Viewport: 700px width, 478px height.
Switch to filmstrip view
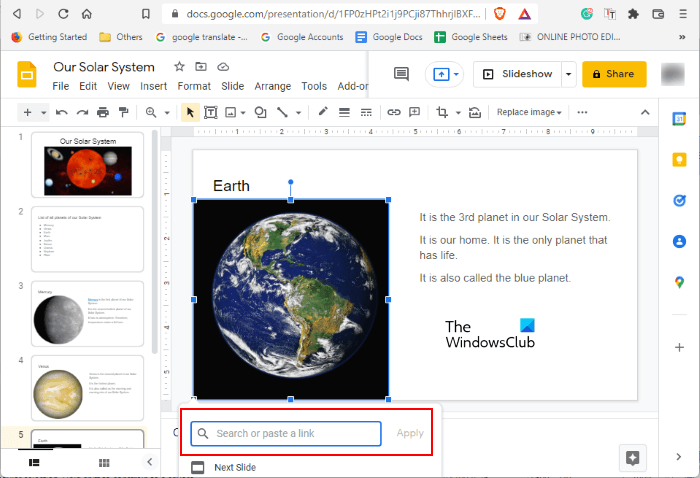34,462
